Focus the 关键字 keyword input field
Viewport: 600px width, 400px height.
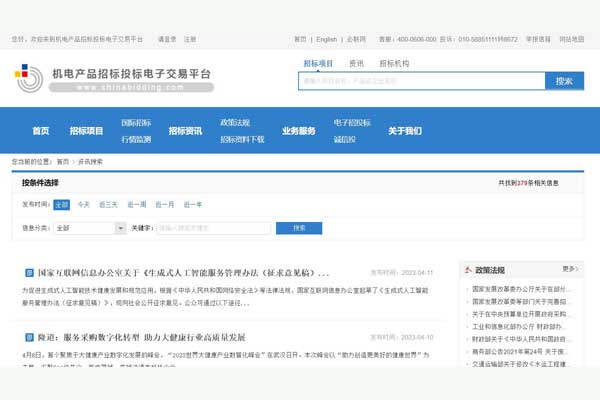pos(214,228)
